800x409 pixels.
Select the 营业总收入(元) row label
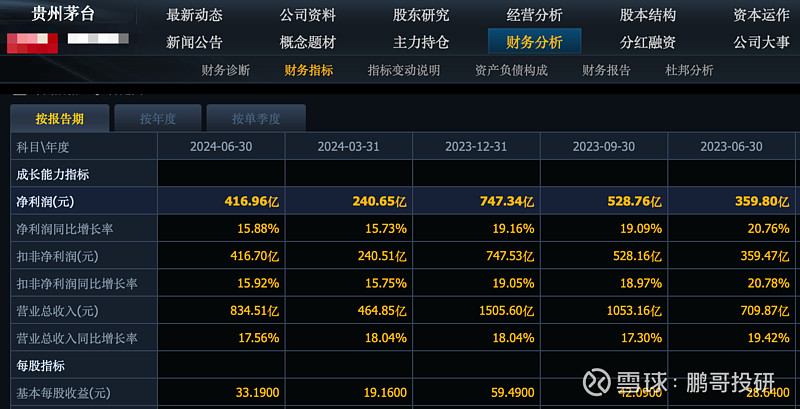tap(57, 311)
